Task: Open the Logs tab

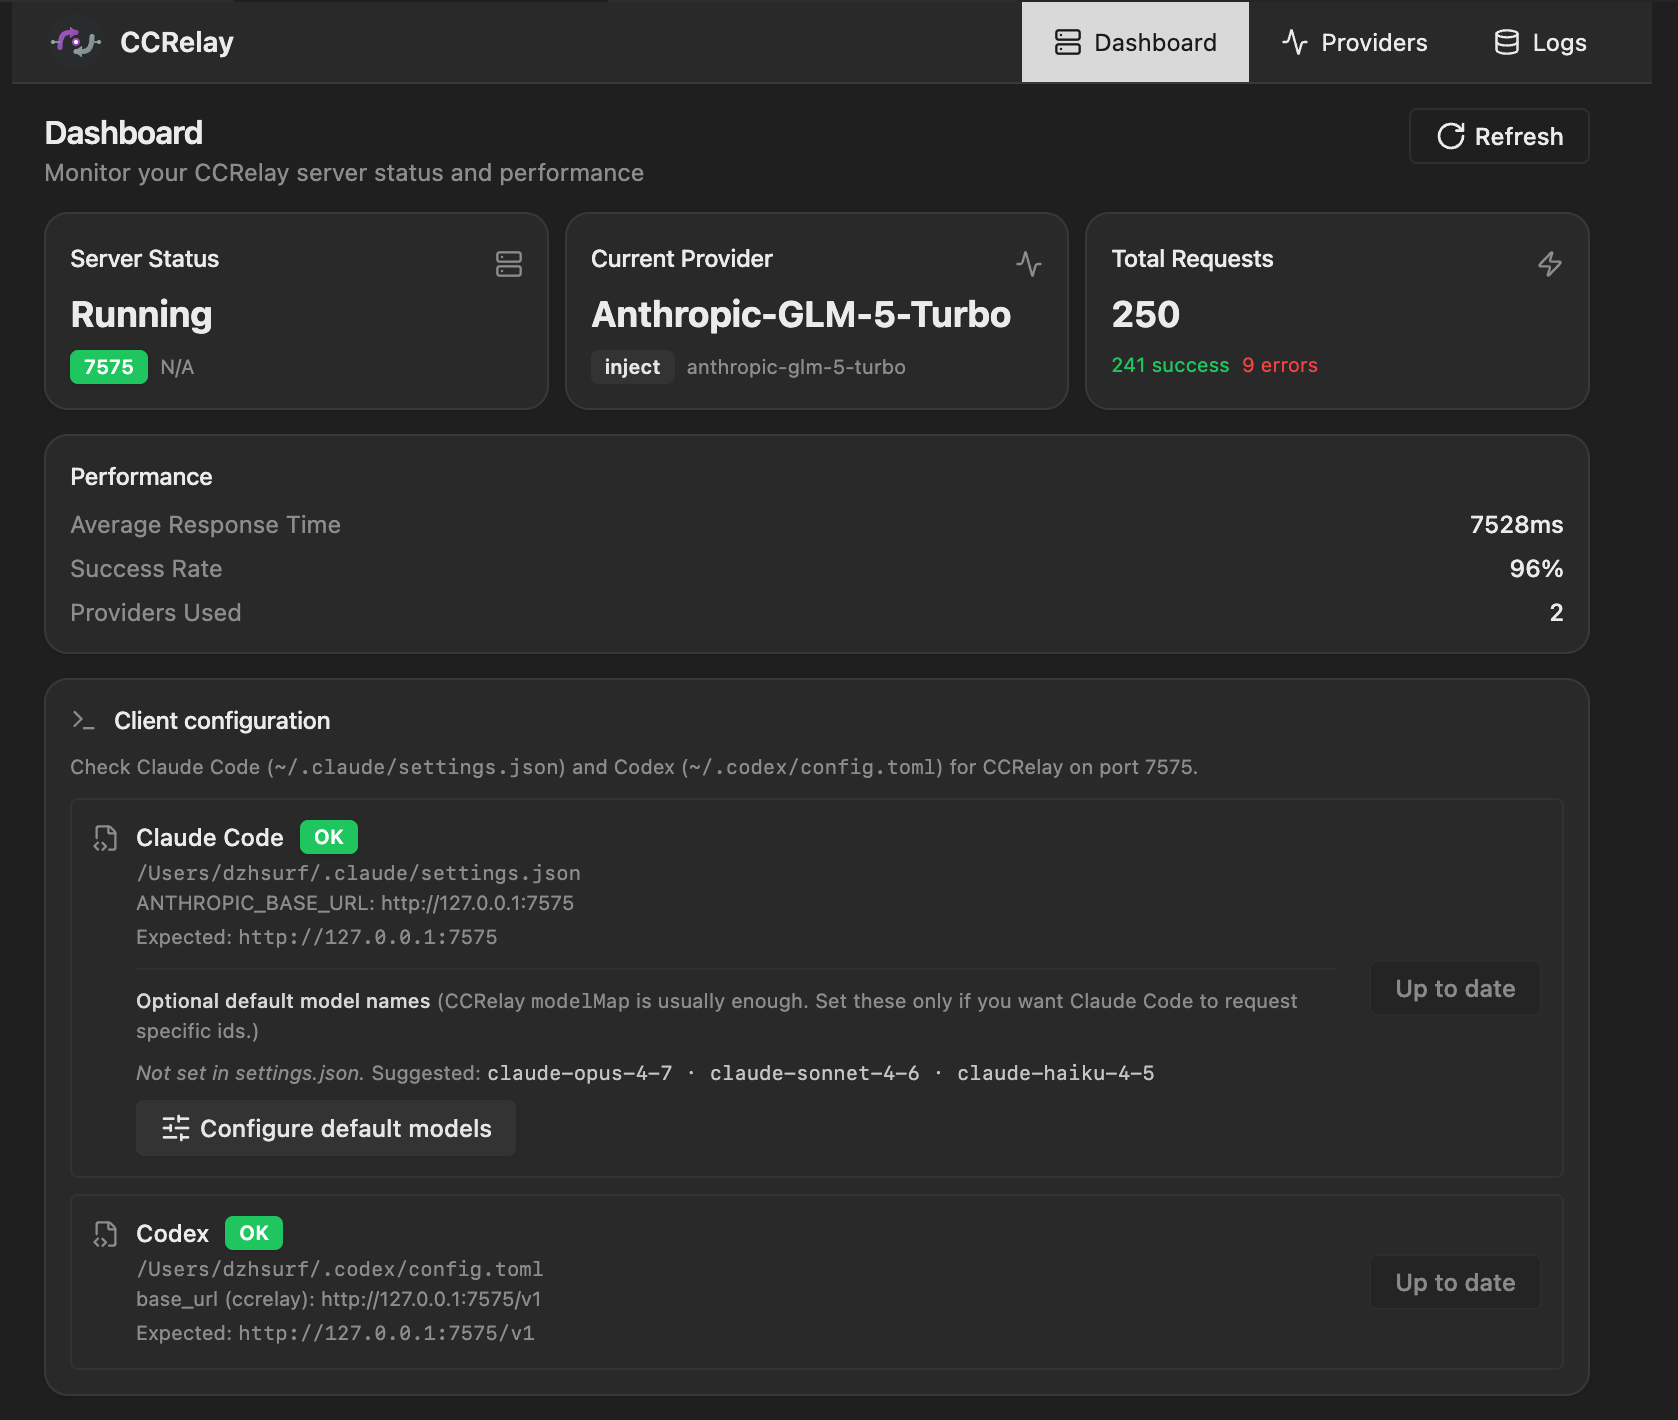Action: pos(1540,42)
